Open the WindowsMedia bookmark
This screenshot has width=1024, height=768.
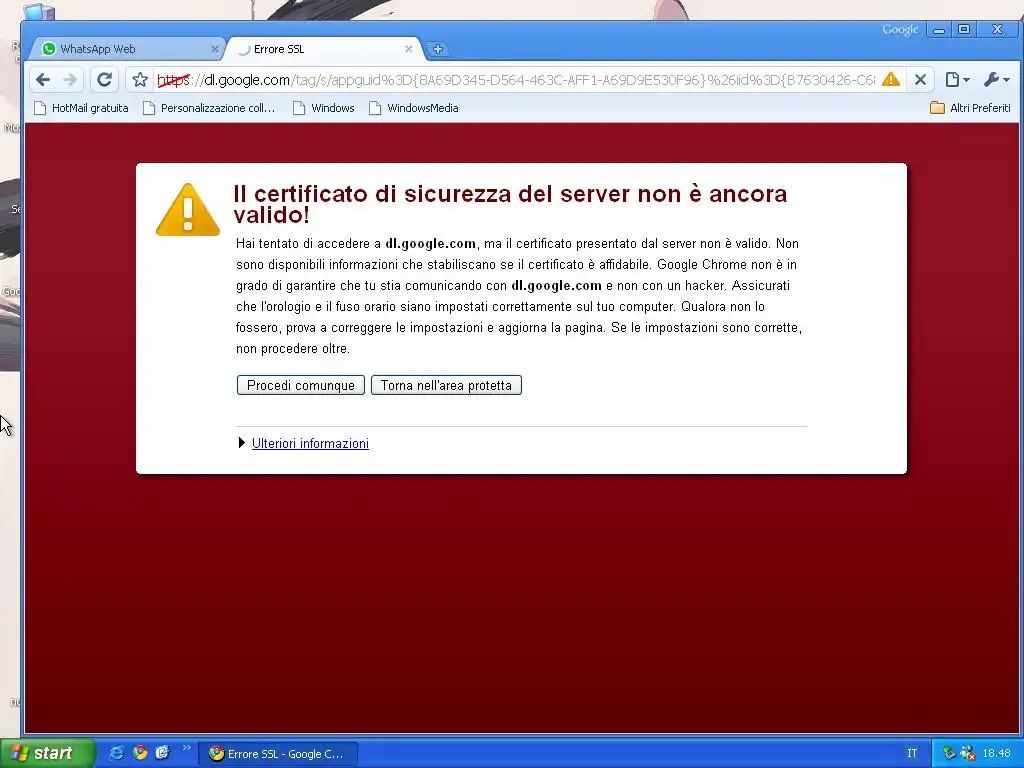414,108
